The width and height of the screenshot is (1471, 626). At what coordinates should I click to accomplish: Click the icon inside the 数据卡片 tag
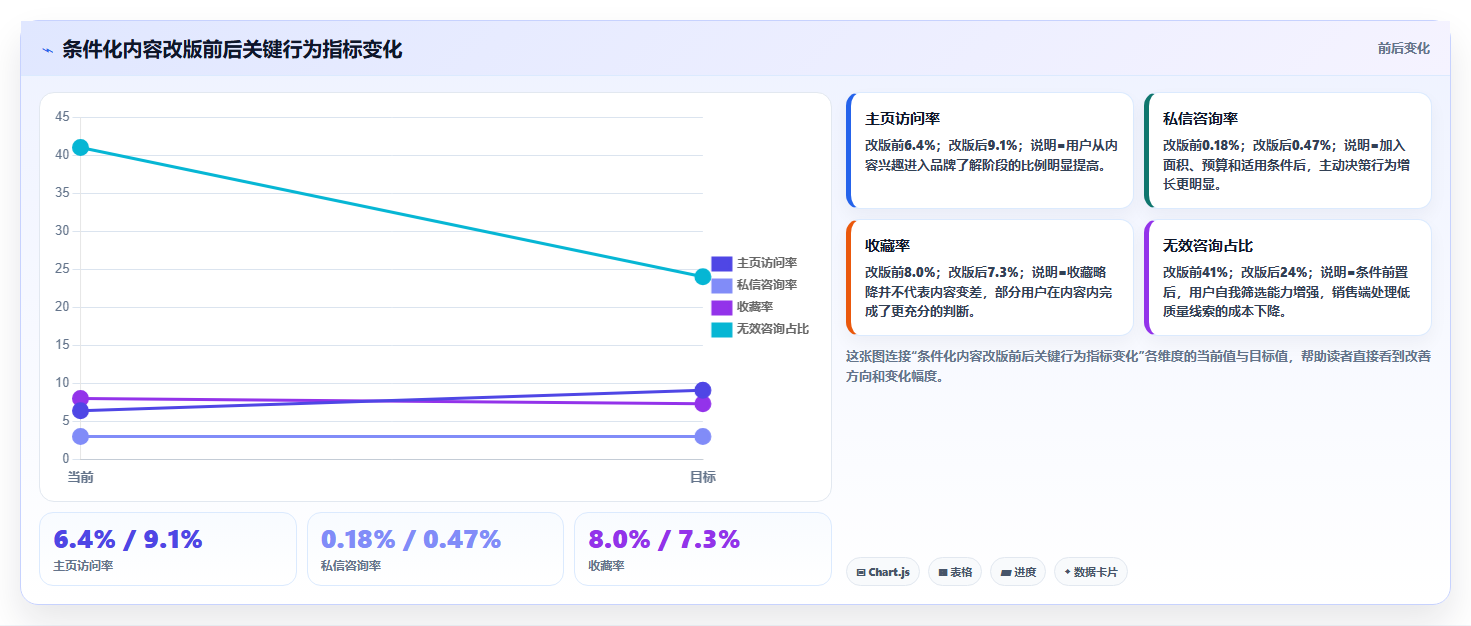tap(1068, 573)
